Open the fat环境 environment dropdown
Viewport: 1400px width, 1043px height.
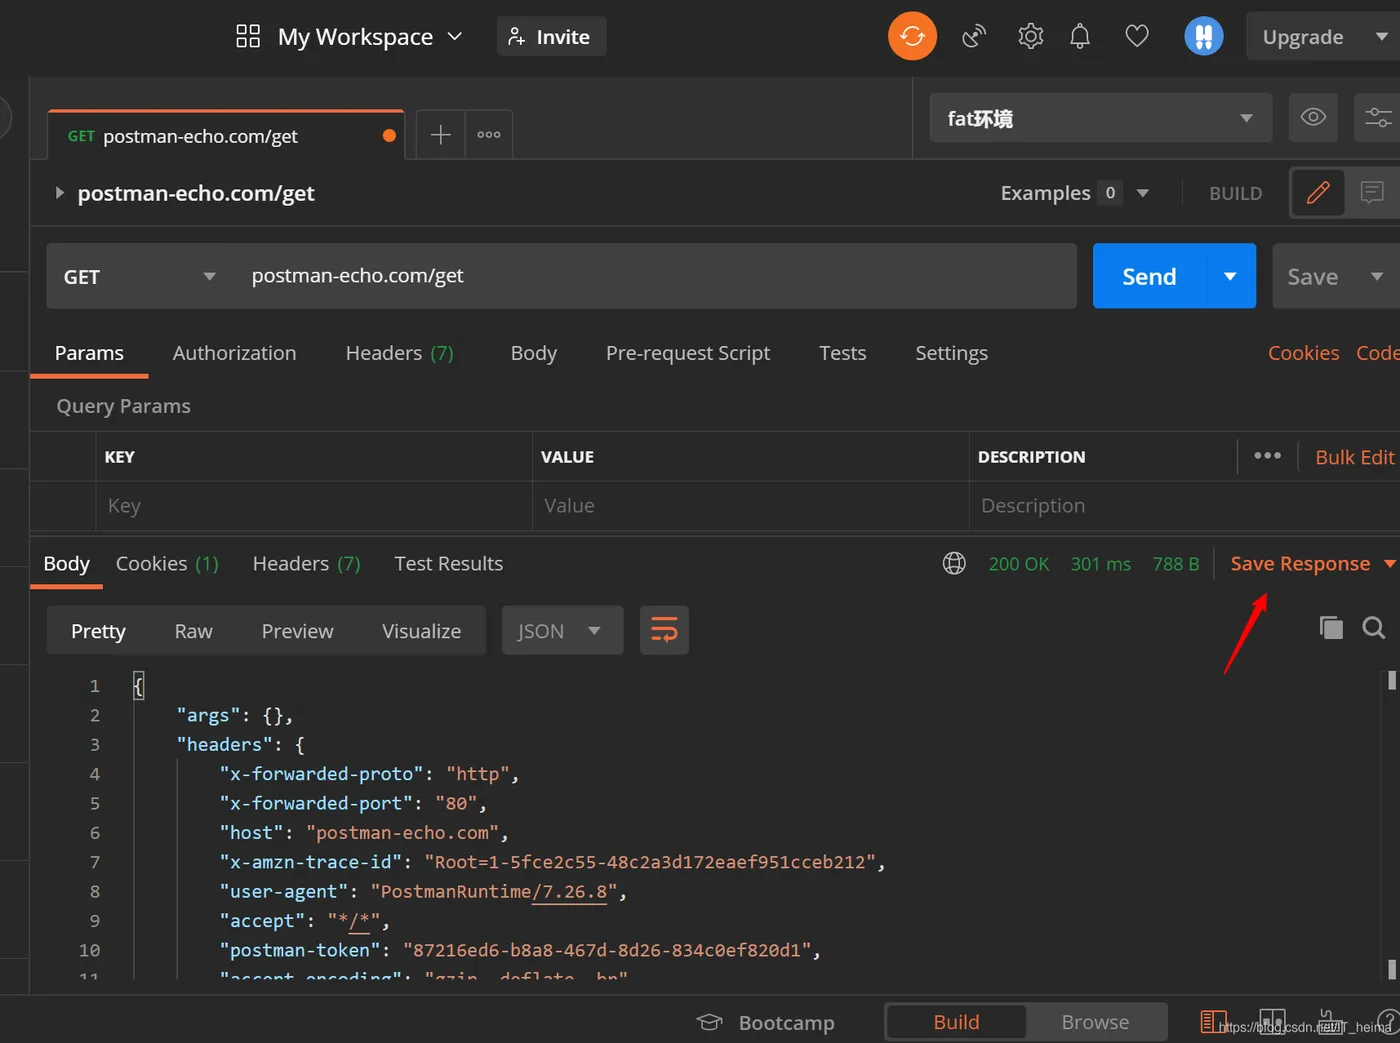[1100, 118]
